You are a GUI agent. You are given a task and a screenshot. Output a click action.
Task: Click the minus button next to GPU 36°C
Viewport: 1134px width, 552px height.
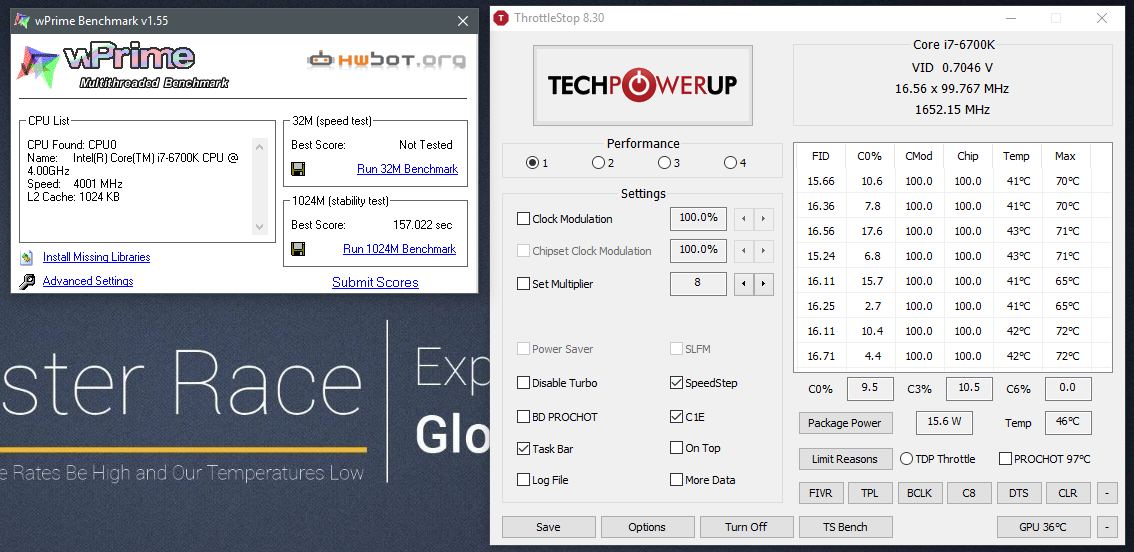[x=1107, y=527]
